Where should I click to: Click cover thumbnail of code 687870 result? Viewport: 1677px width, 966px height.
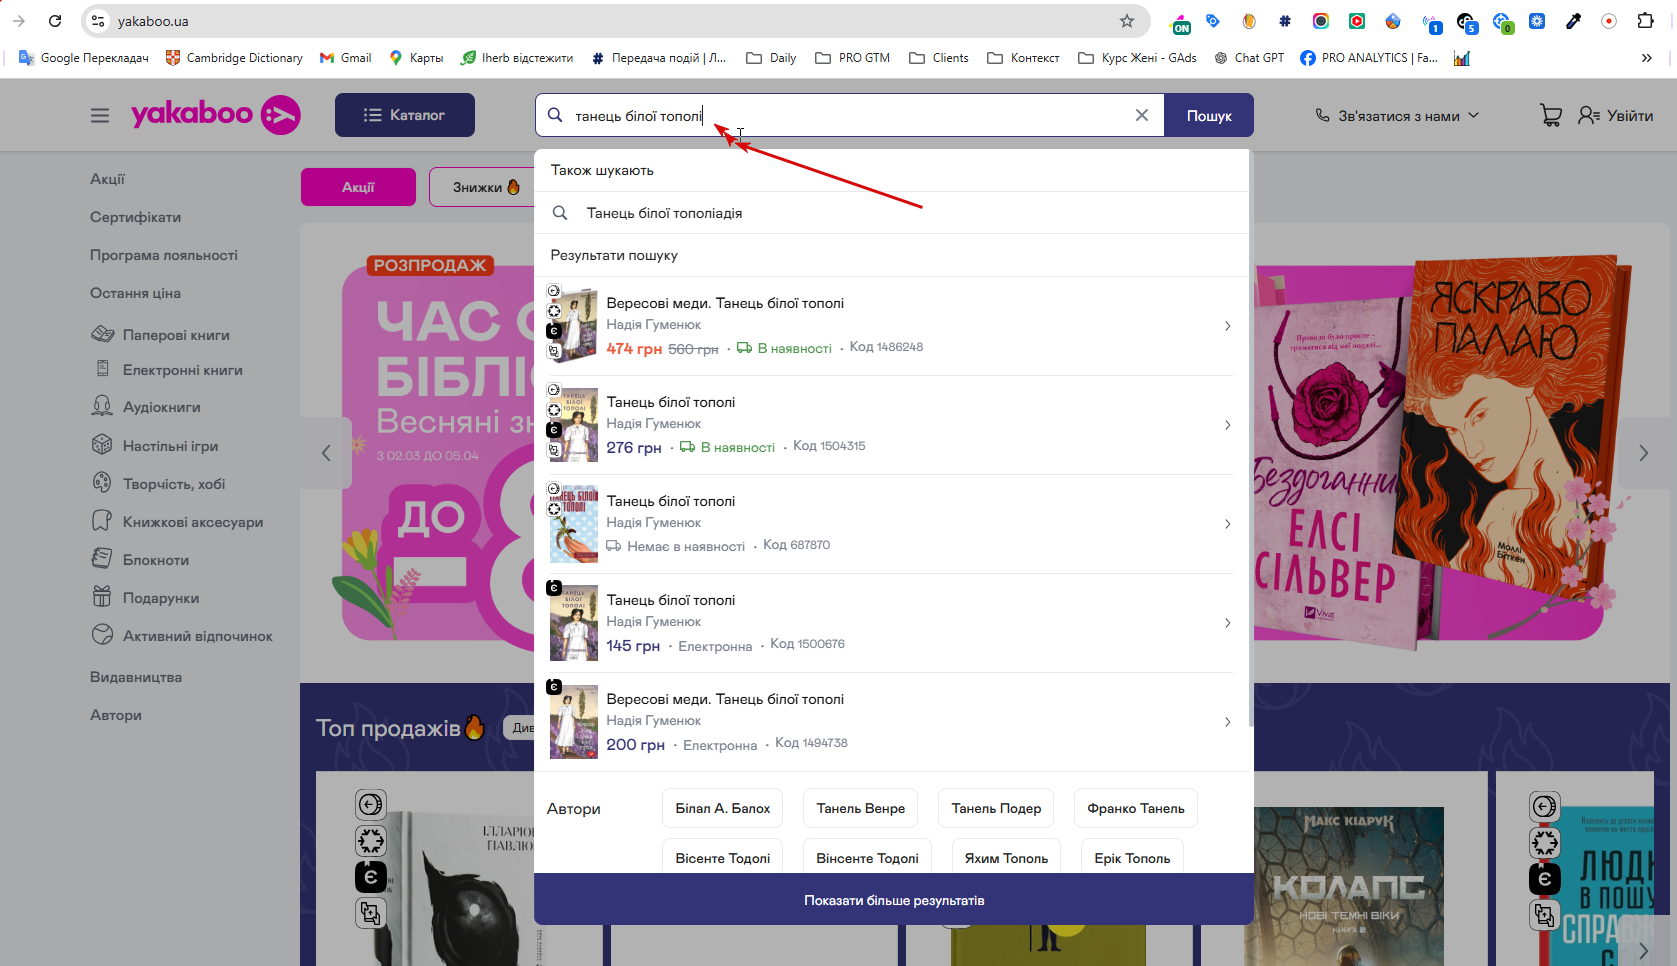click(x=573, y=524)
